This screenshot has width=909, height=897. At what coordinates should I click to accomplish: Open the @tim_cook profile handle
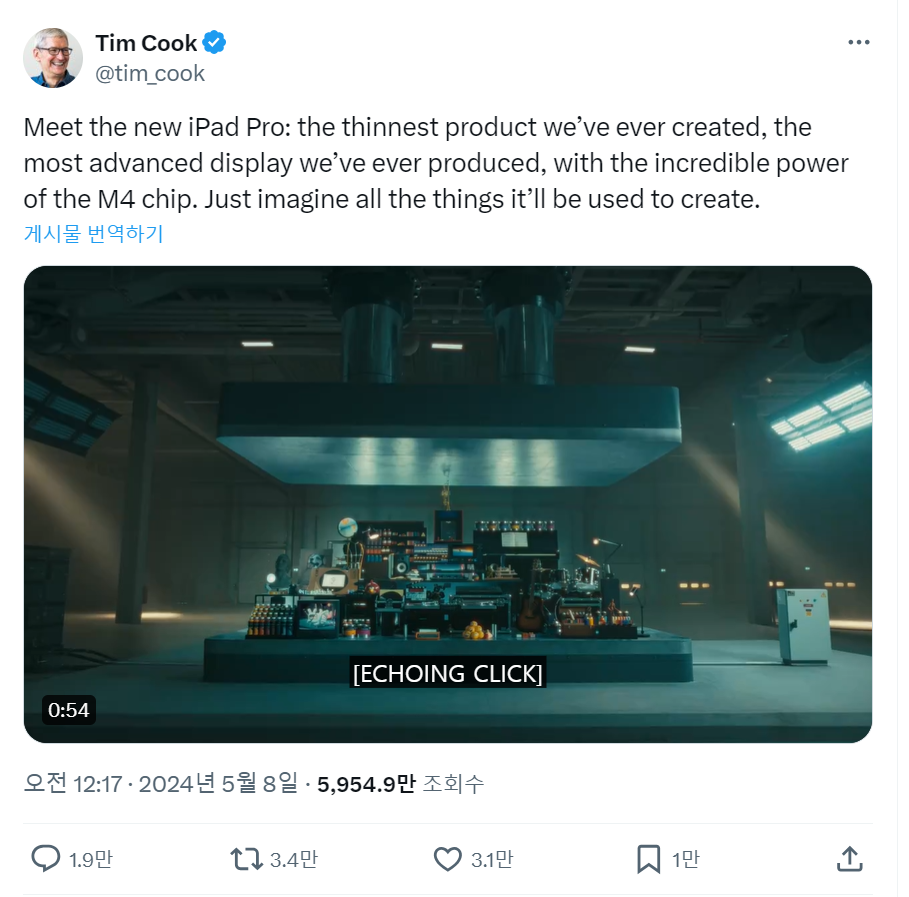(x=150, y=72)
